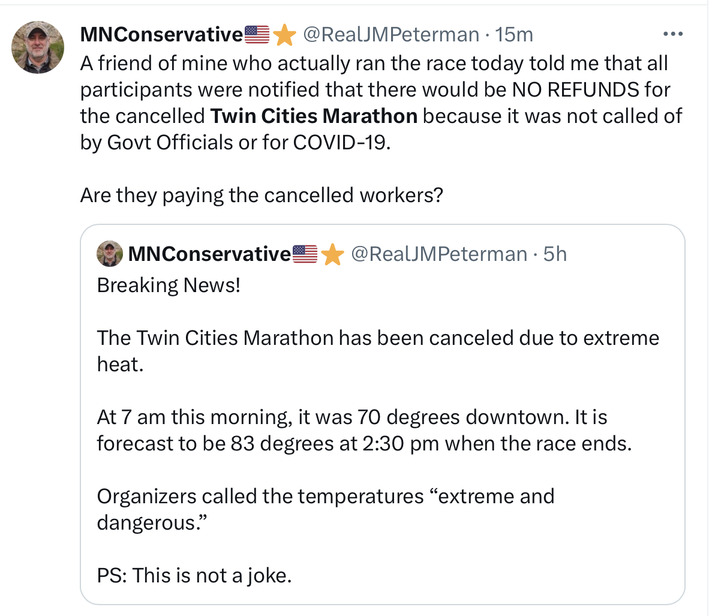
Task: Open the MNConservative display name on the main tweet
Action: click(162, 34)
